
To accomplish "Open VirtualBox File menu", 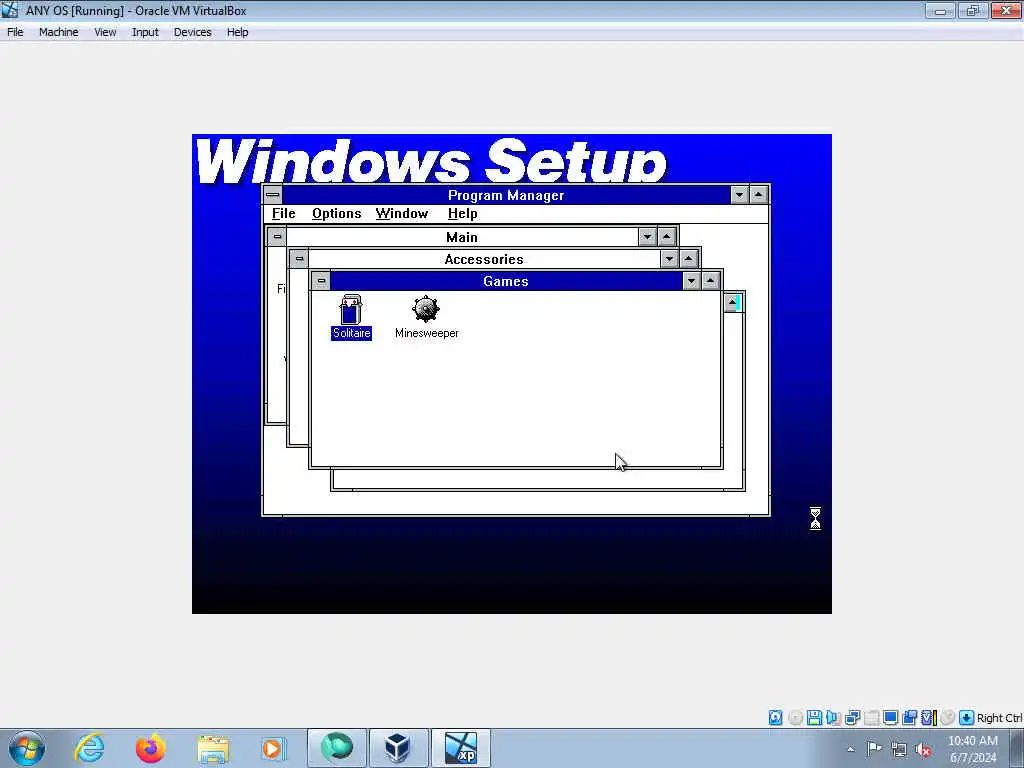I will pos(15,32).
